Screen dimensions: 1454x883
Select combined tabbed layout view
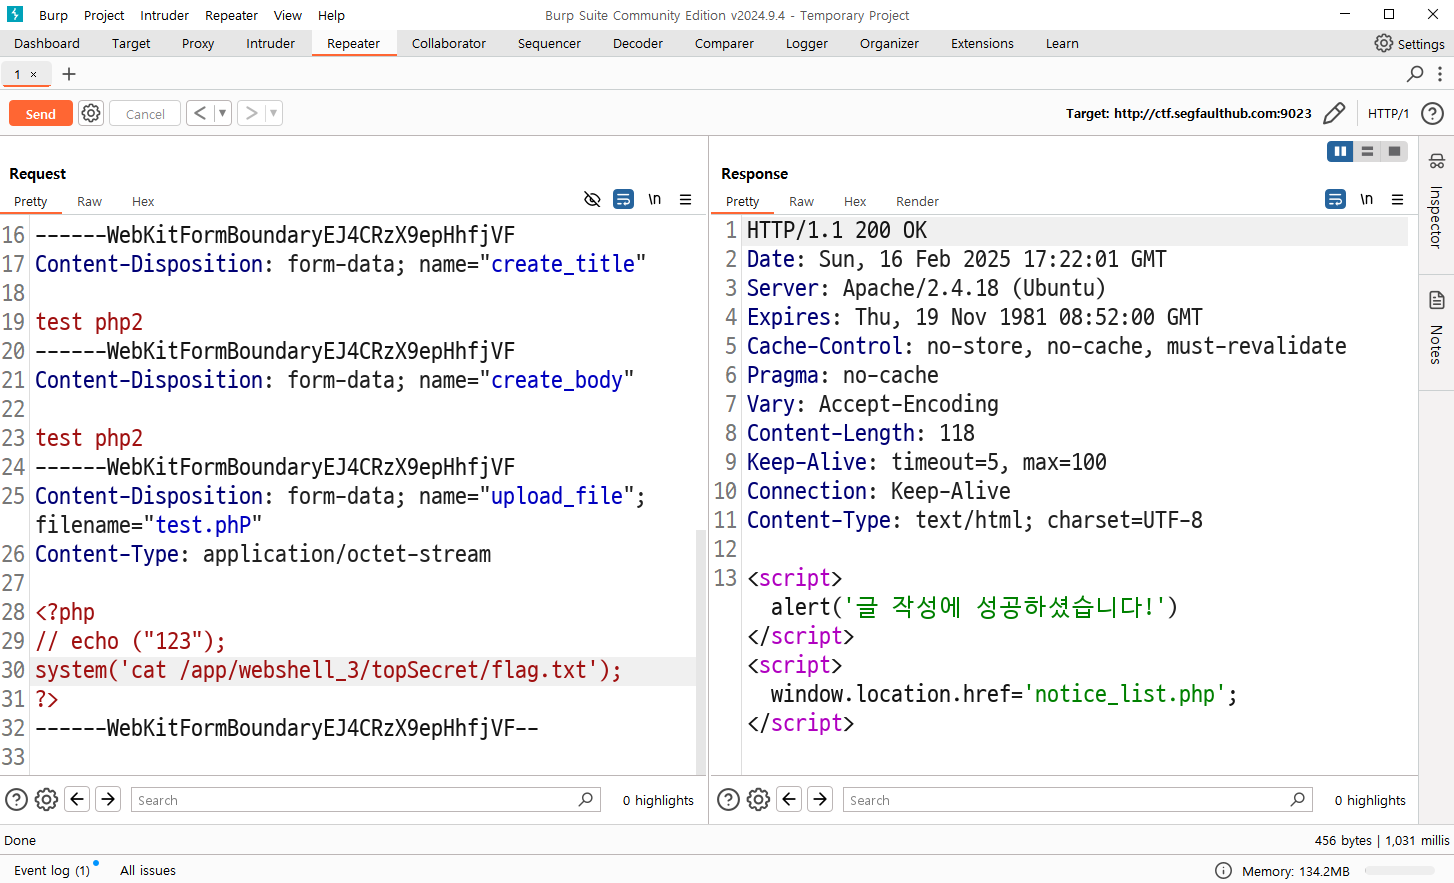[x=1394, y=151]
